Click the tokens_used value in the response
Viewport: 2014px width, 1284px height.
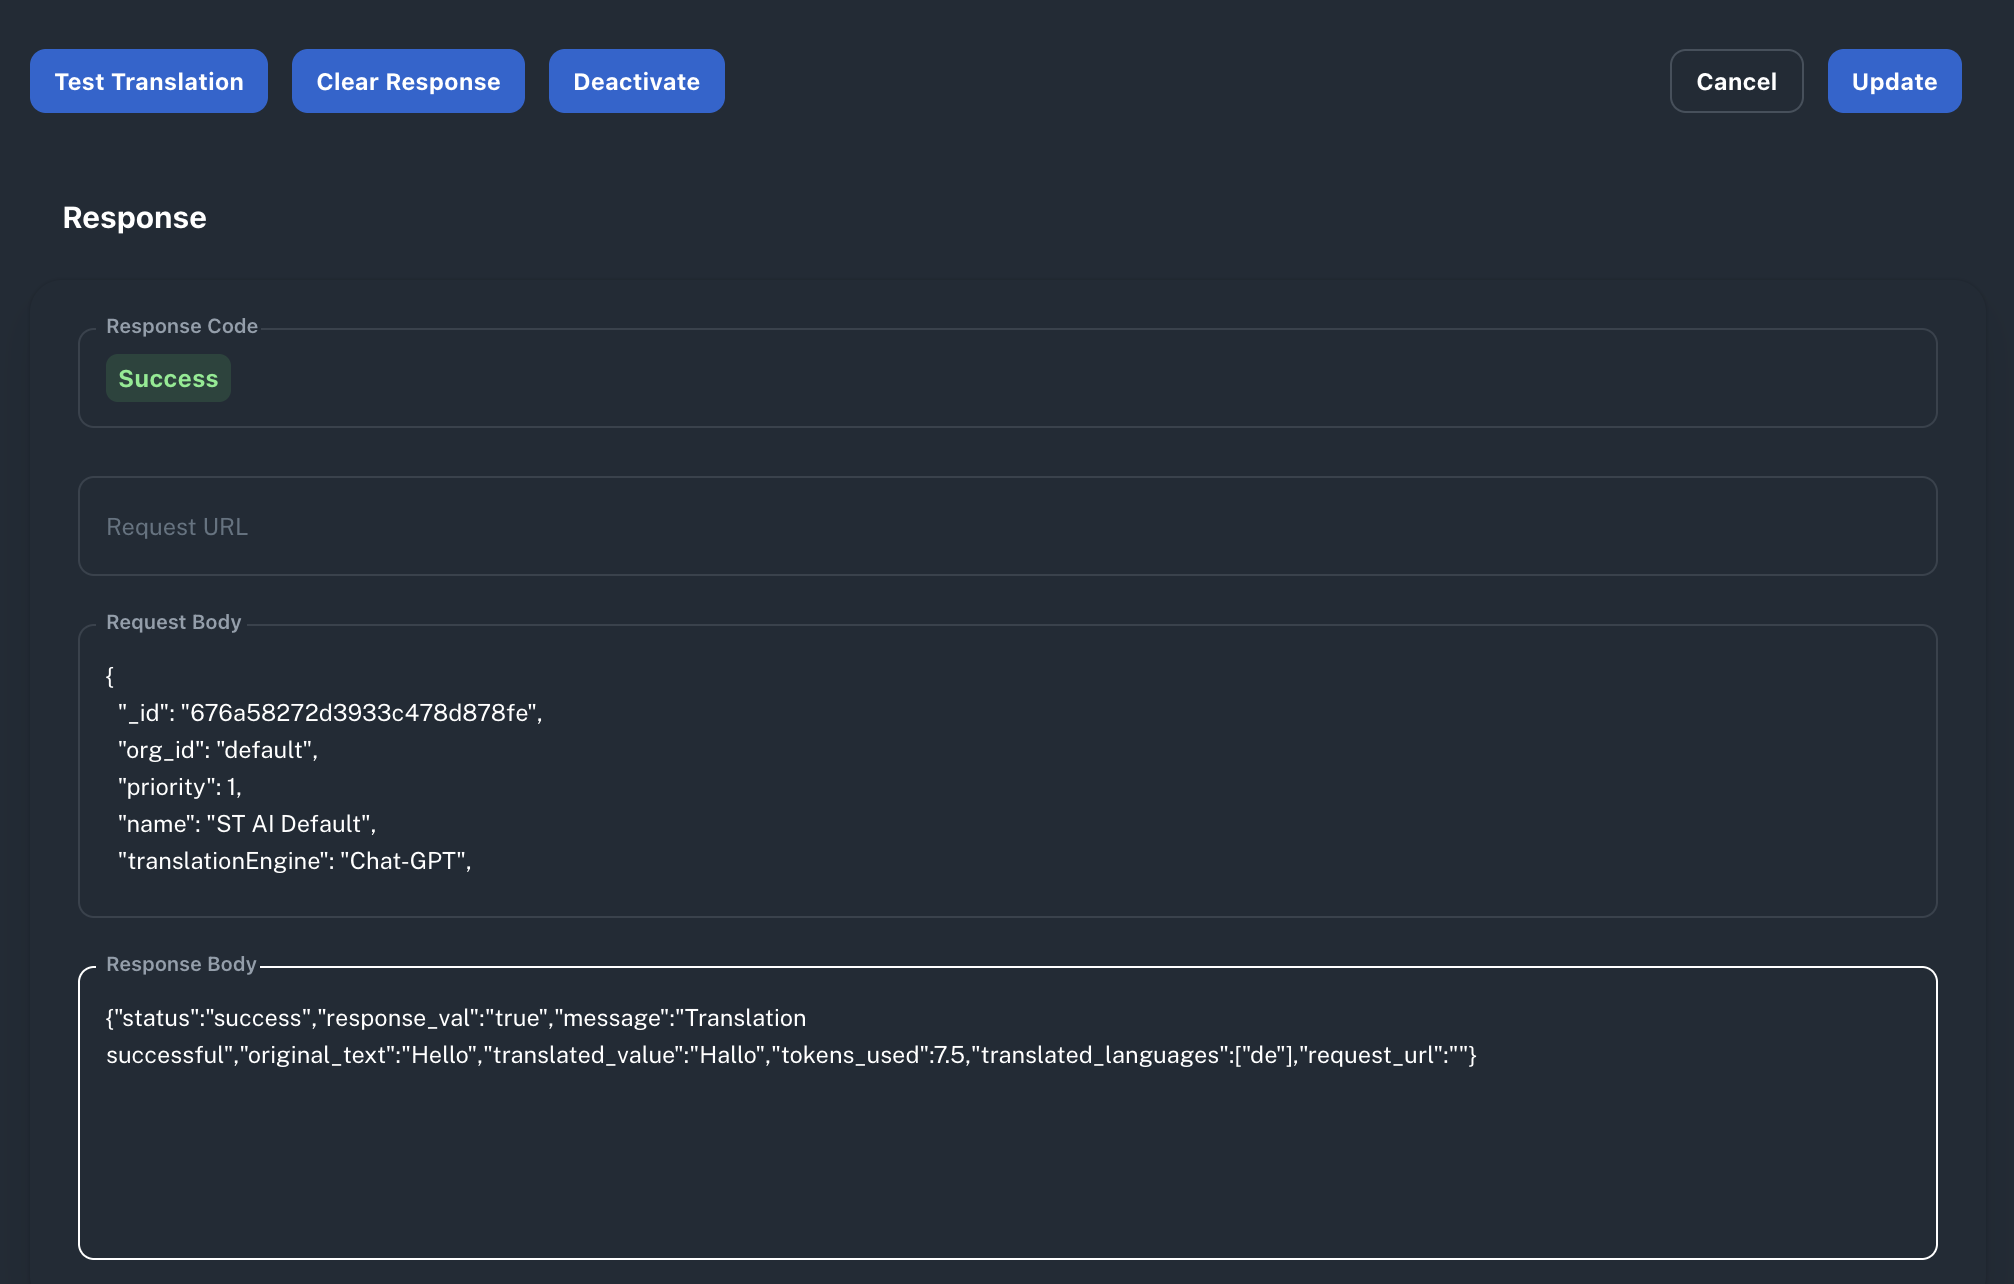click(x=950, y=1054)
